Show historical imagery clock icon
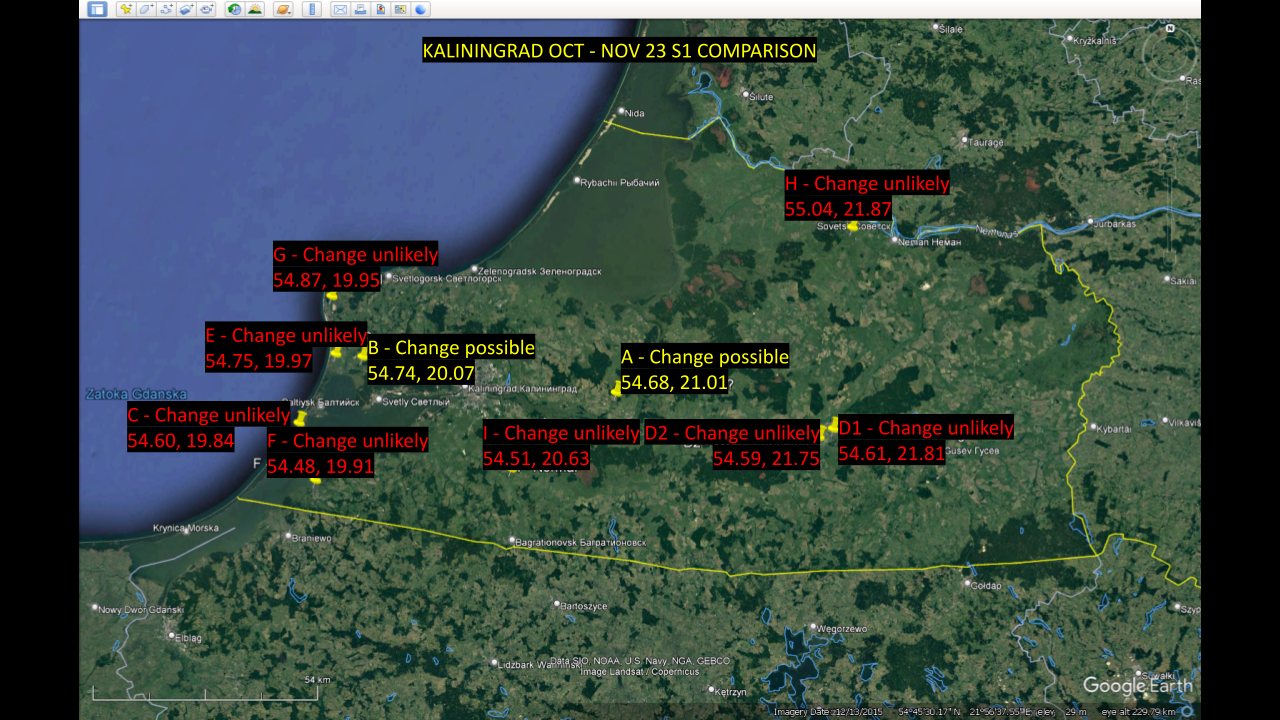 pyautogui.click(x=235, y=9)
